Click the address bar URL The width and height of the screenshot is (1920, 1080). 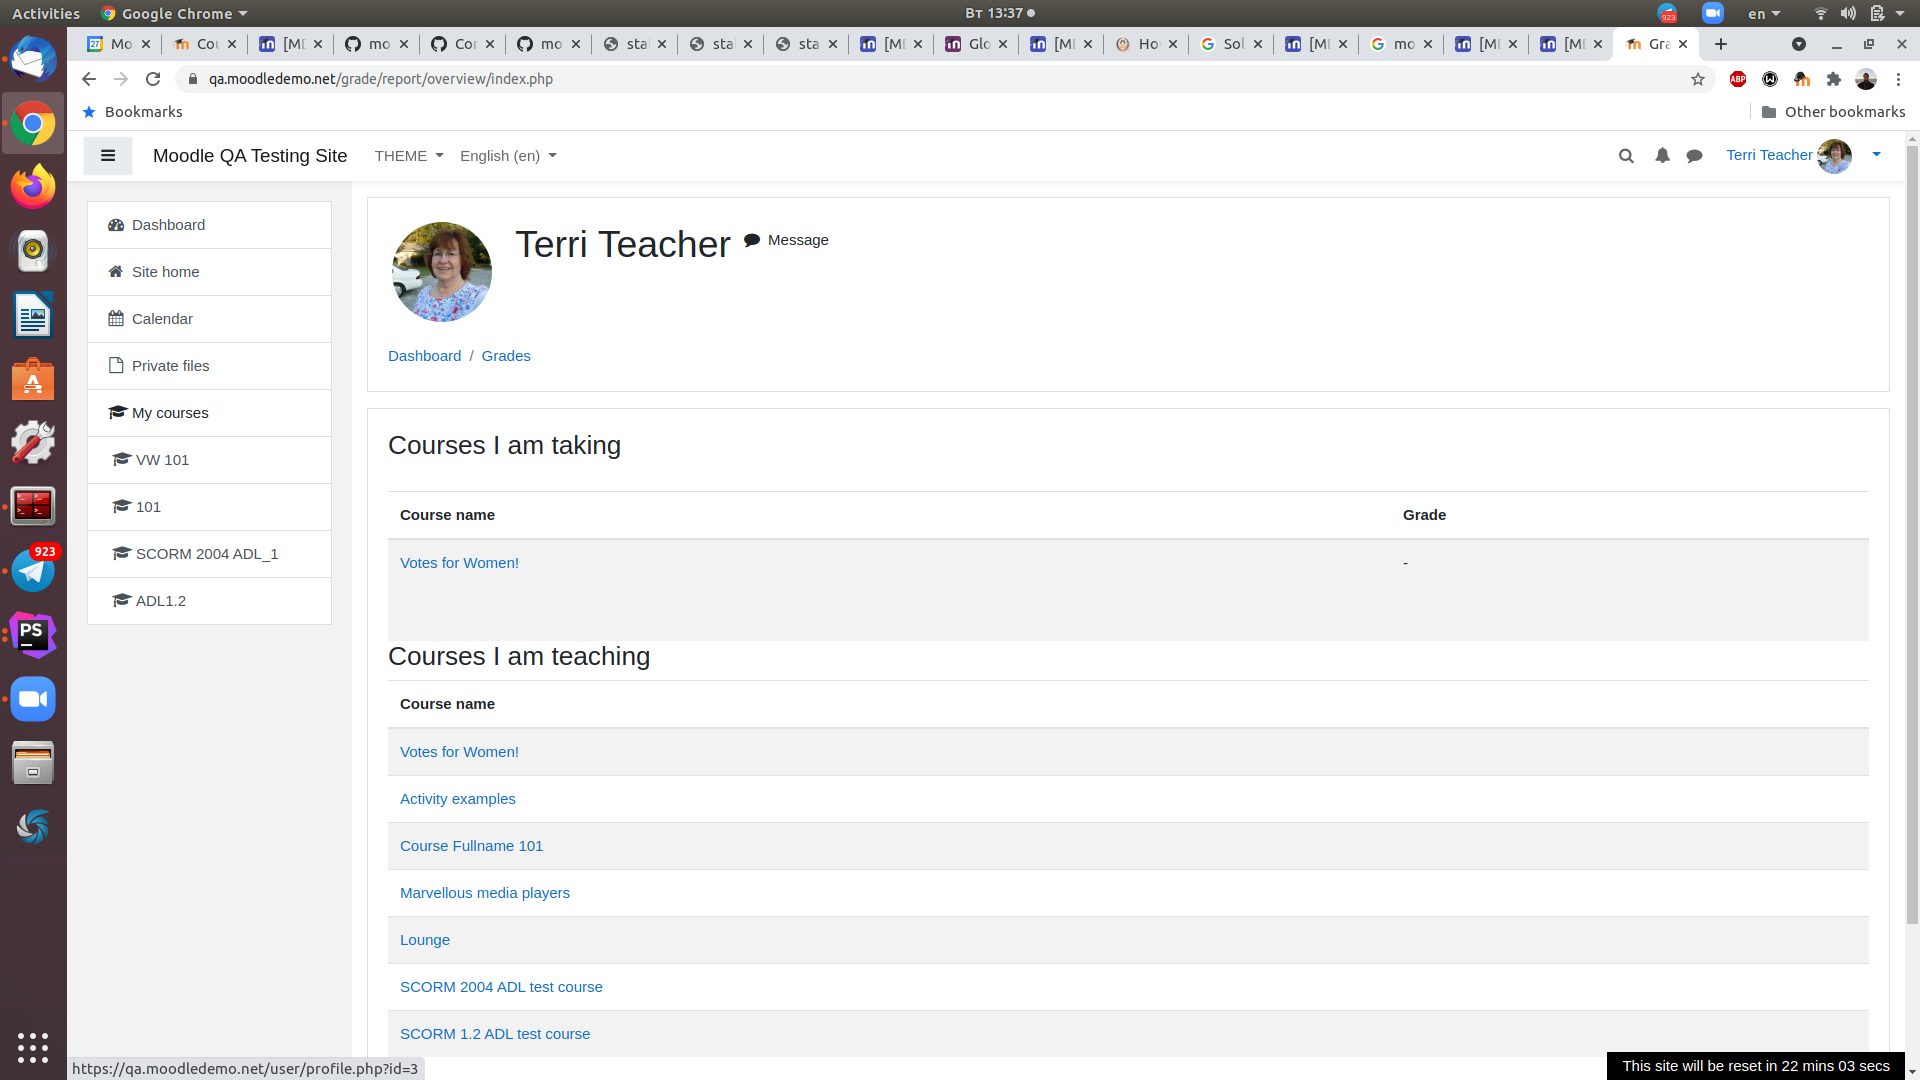pyautogui.click(x=381, y=79)
